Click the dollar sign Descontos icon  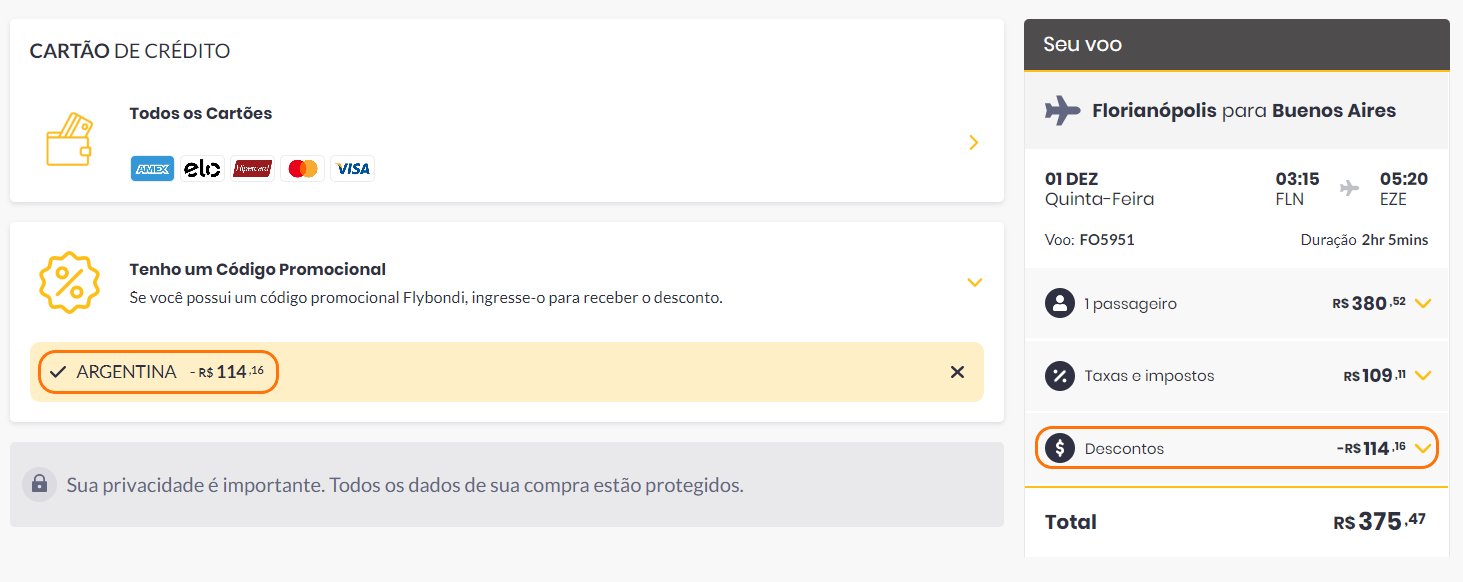tap(1059, 449)
